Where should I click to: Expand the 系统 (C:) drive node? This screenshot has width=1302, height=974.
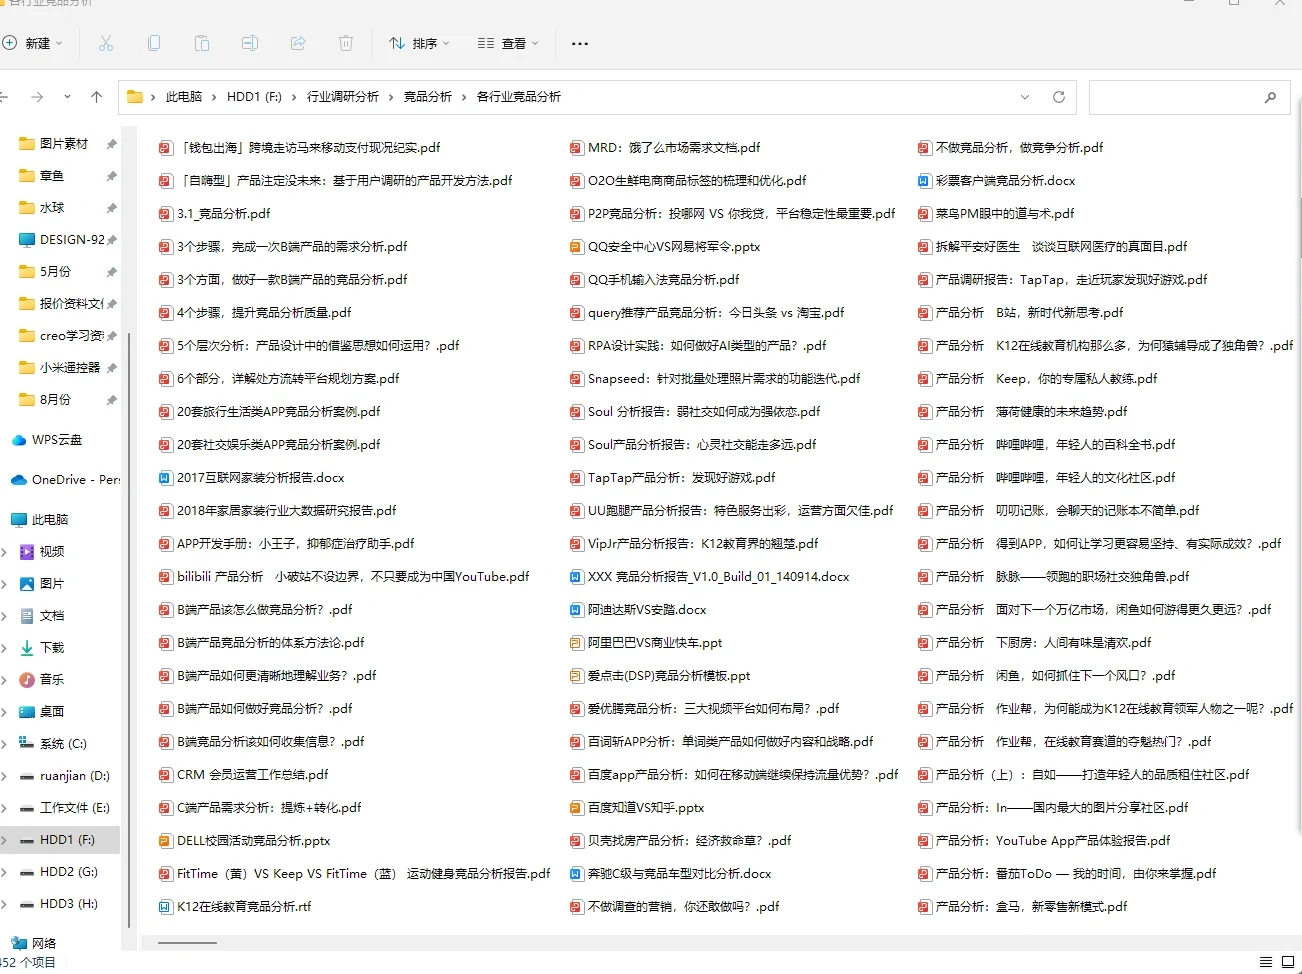click(4, 744)
